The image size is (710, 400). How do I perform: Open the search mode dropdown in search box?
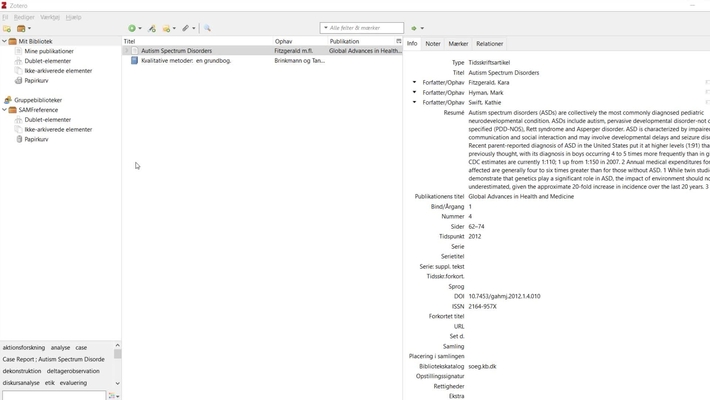(326, 28)
